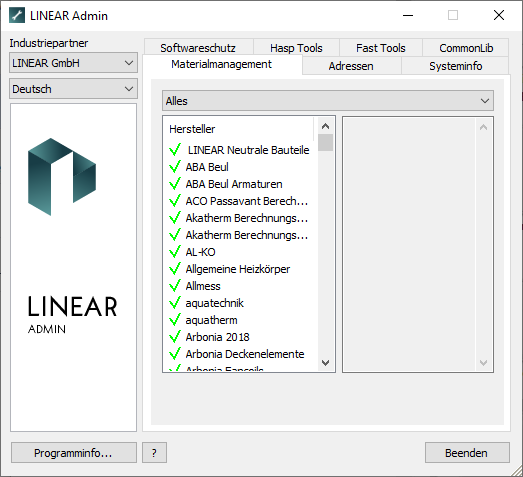
Task: Select the Allgemeine Heizkörper entry
Action: coord(238,269)
